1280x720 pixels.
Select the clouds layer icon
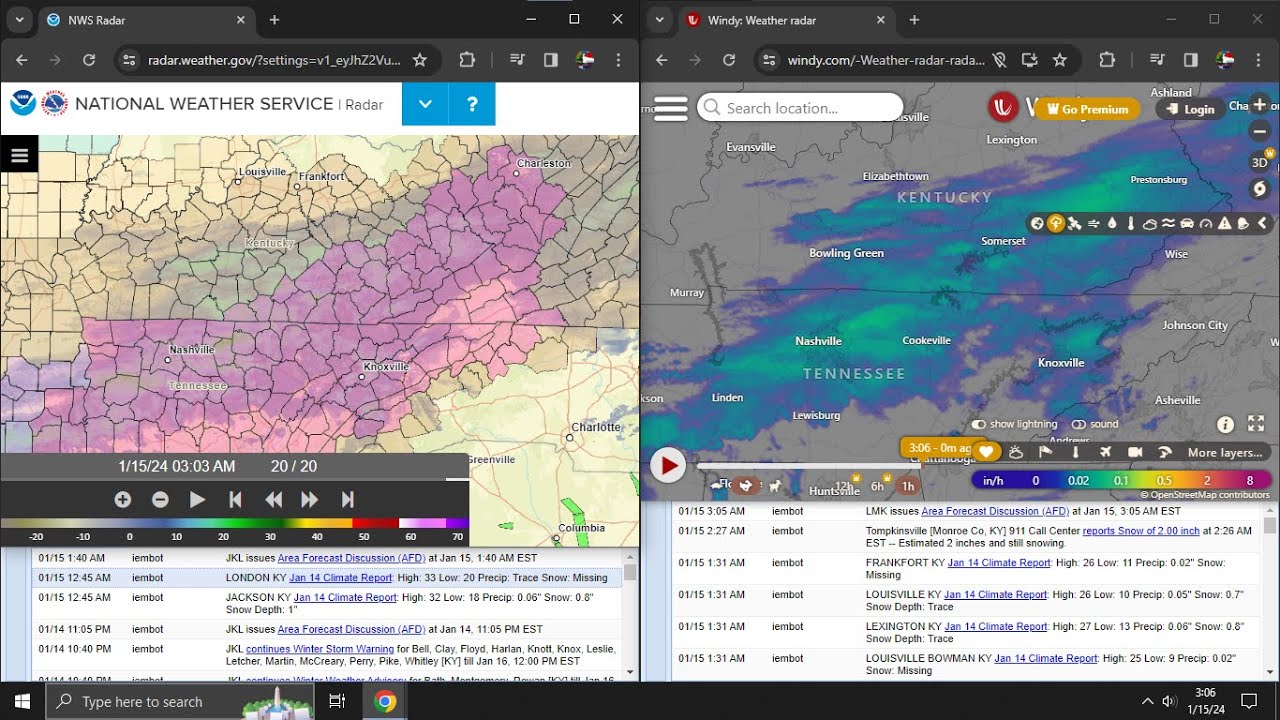(x=1150, y=224)
